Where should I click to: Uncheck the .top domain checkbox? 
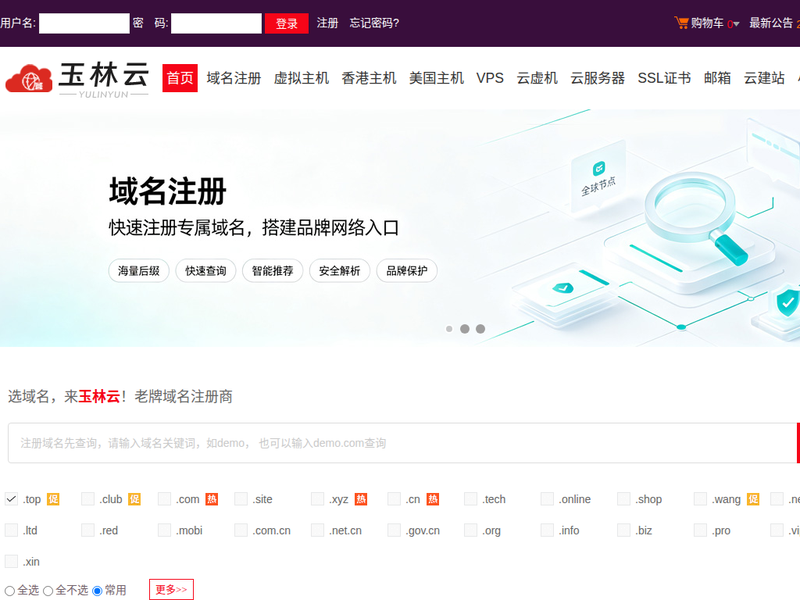11,499
